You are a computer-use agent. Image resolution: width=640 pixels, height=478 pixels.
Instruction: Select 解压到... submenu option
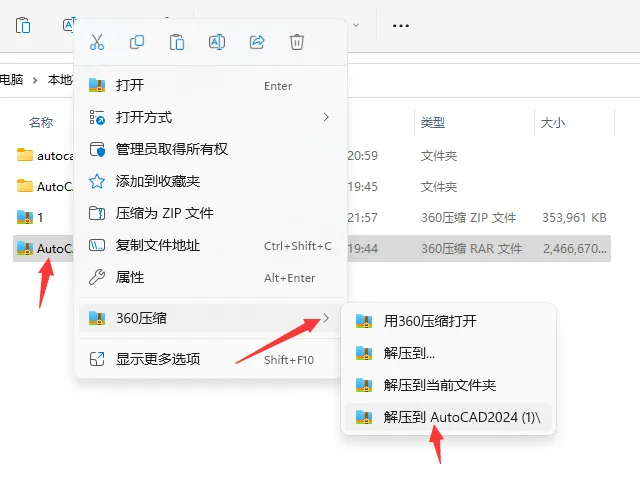(448, 353)
